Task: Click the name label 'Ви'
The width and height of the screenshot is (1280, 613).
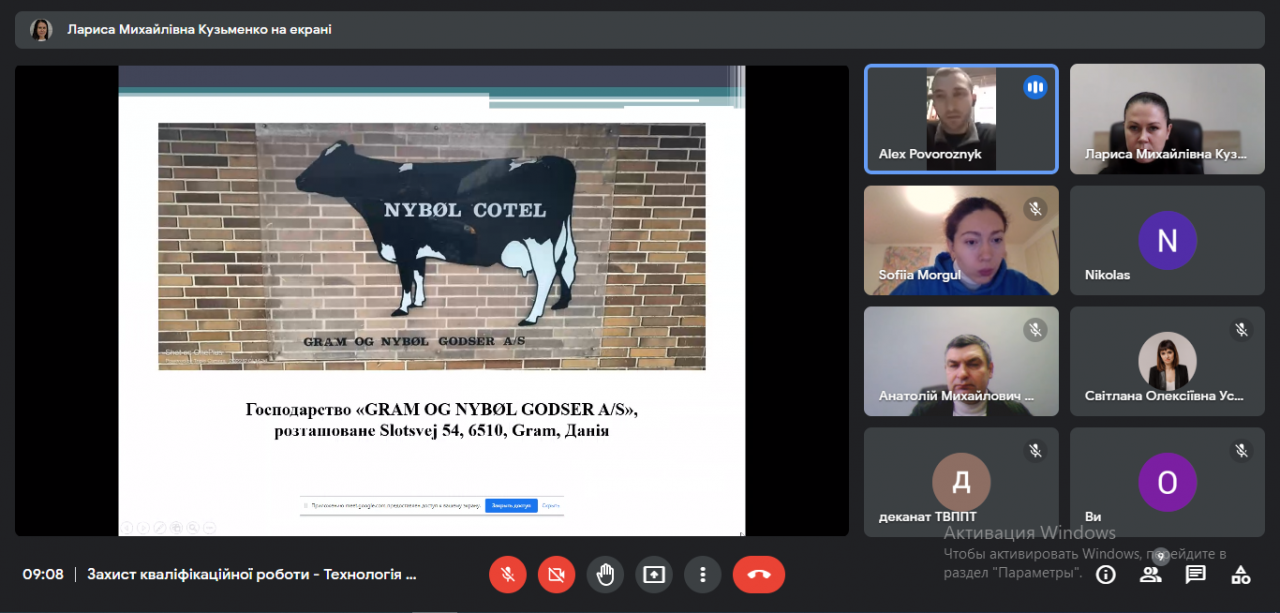Action: (x=1093, y=517)
